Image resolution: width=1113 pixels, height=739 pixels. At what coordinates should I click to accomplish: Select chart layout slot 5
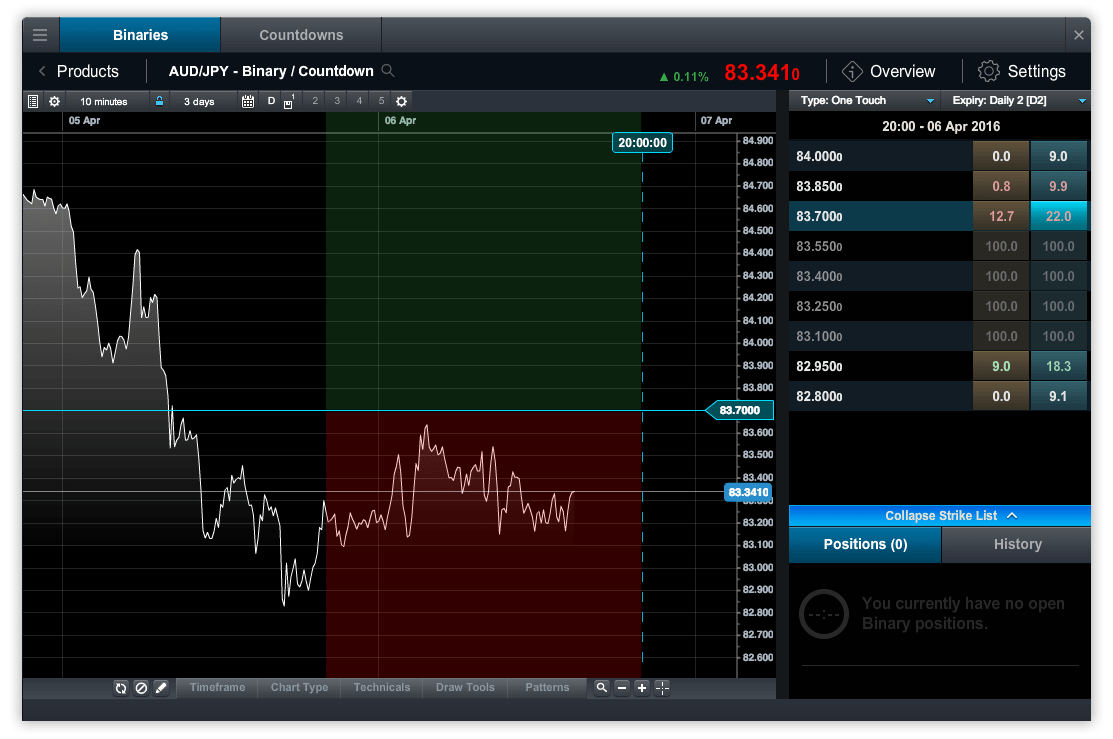click(381, 101)
